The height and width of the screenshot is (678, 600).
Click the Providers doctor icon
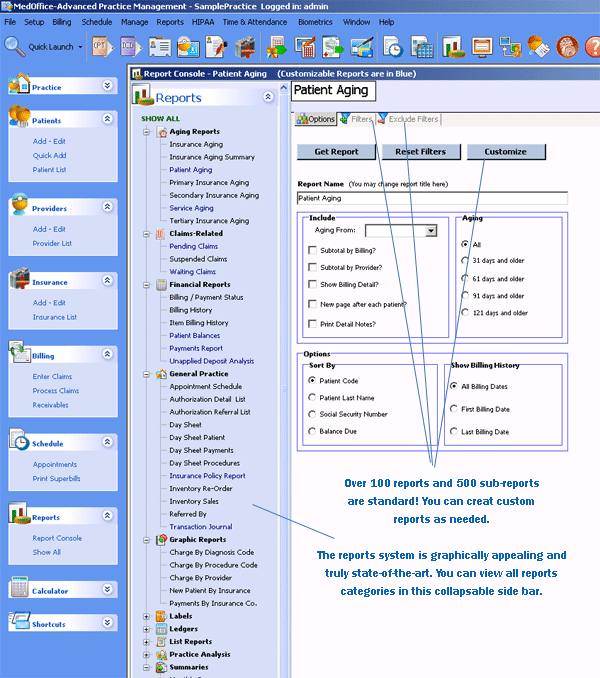pyautogui.click(x=20, y=207)
